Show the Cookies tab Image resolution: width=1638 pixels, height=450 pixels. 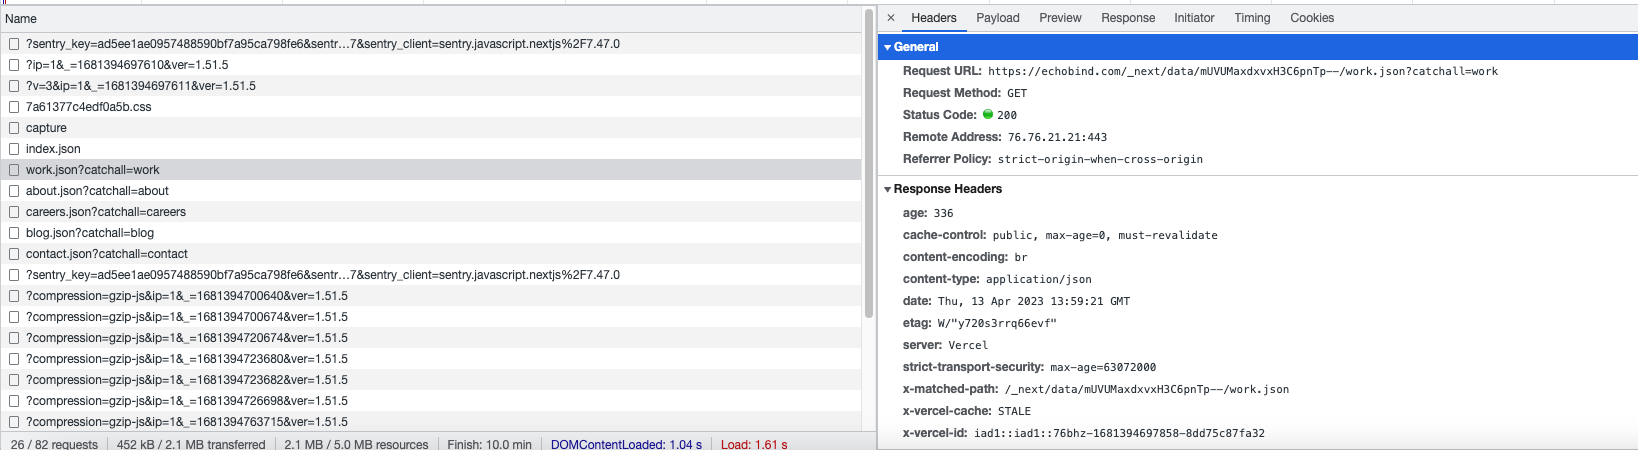pos(1311,18)
